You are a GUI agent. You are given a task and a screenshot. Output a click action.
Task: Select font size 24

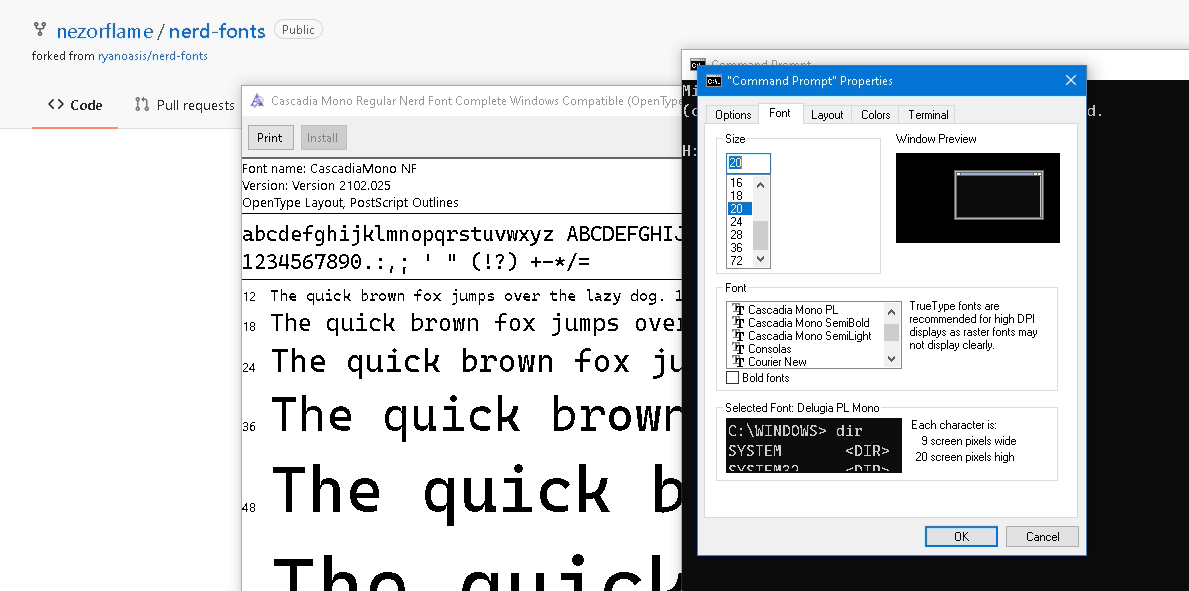(x=739, y=222)
